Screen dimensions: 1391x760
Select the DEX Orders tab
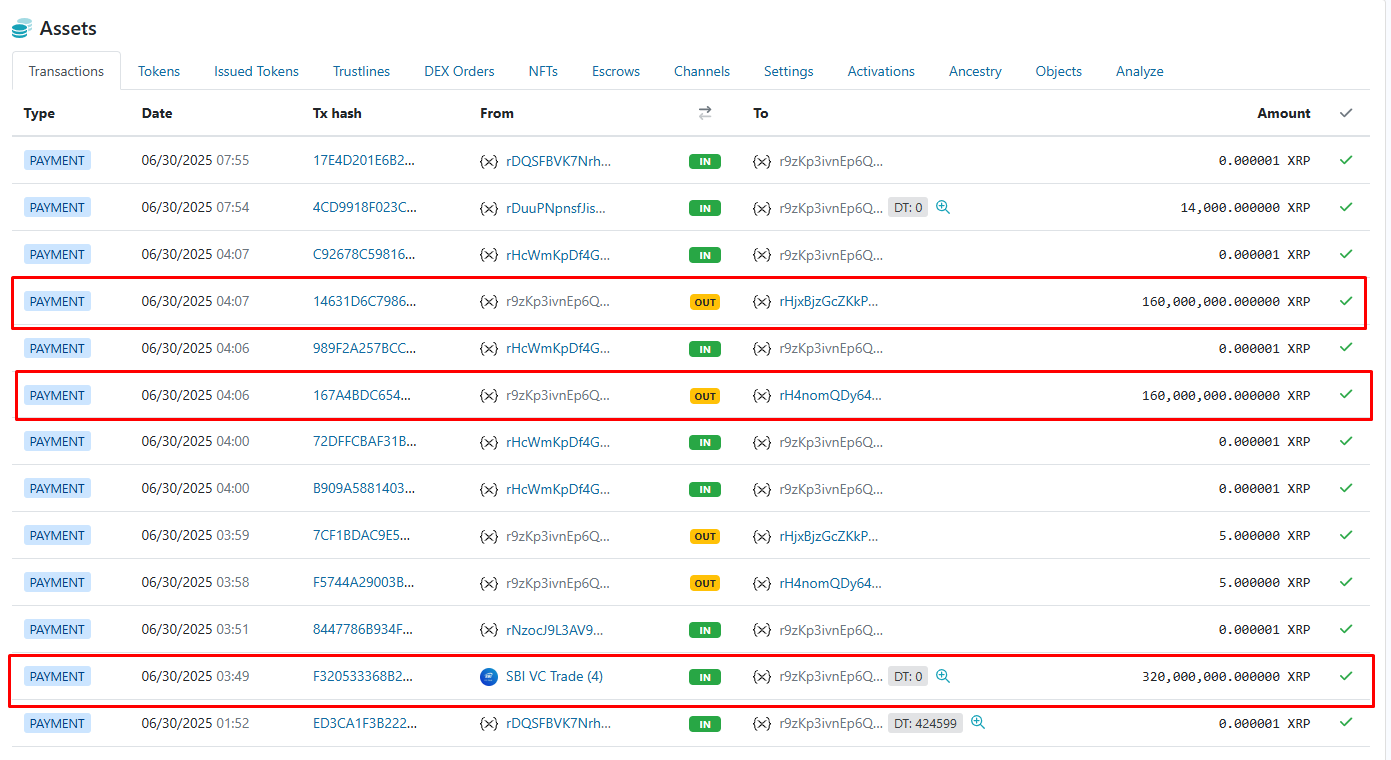459,71
